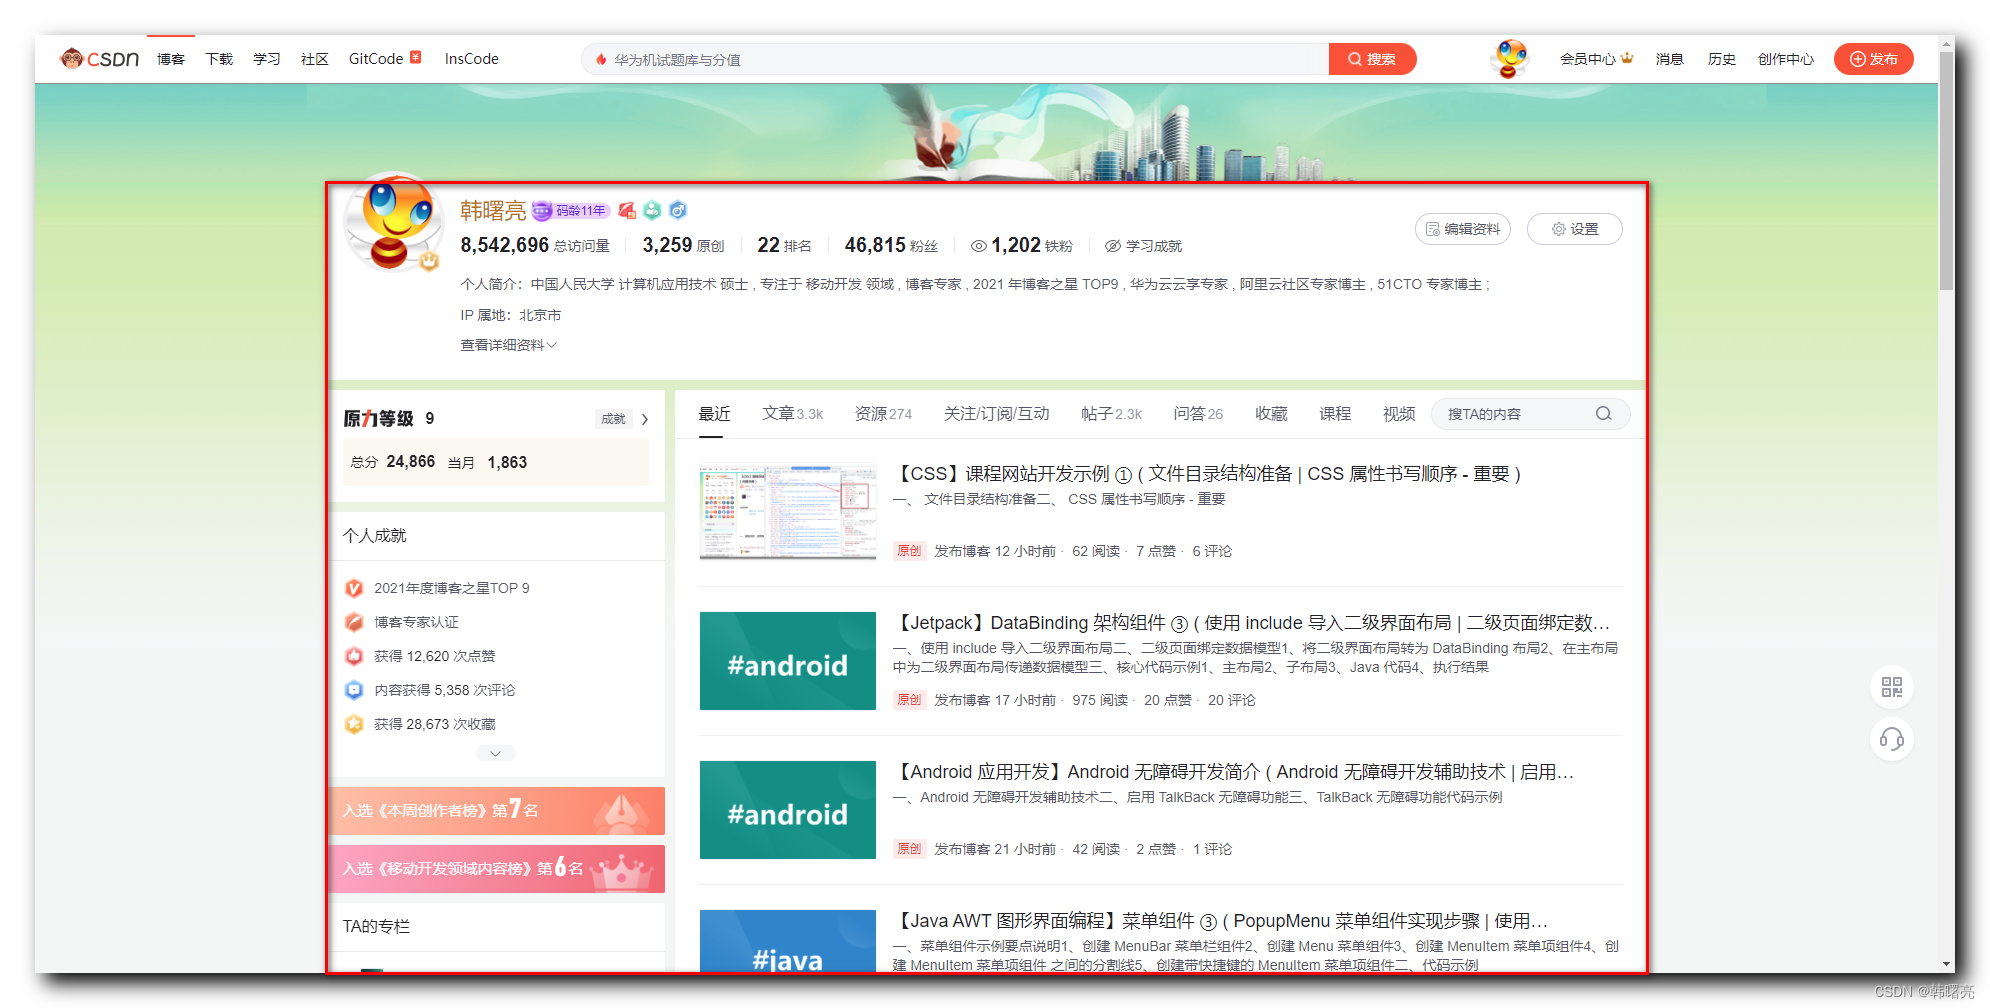Click the #java article thumbnail
Screen dimensions: 1990x1008
788,940
